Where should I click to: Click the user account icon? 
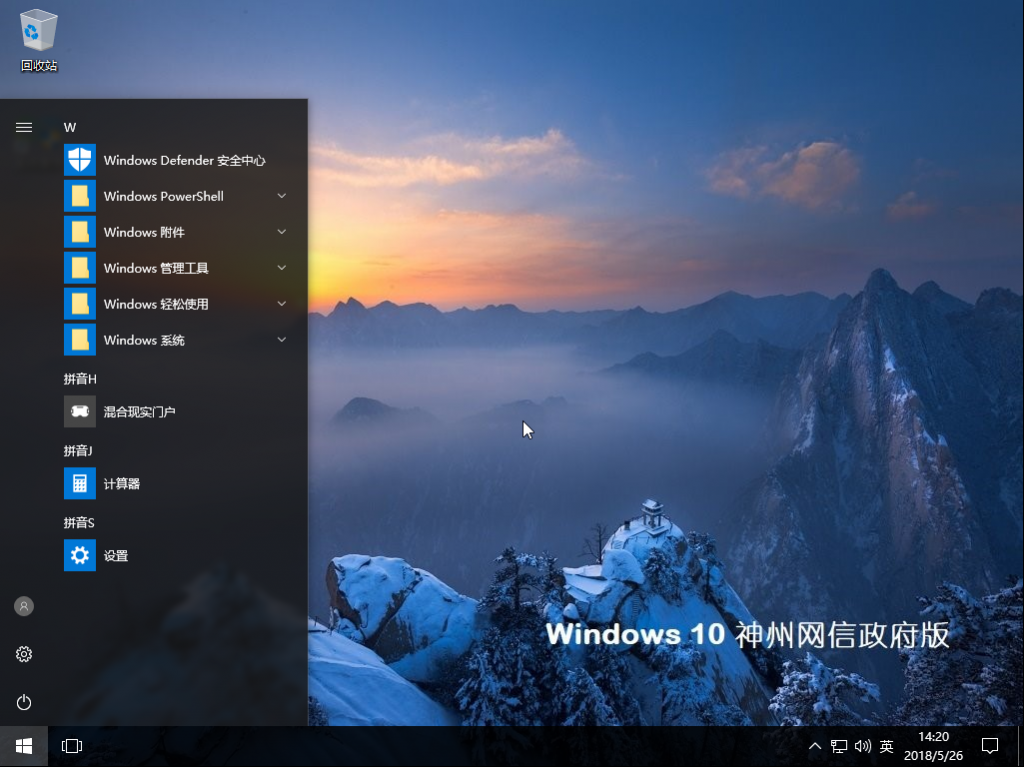pyautogui.click(x=23, y=606)
